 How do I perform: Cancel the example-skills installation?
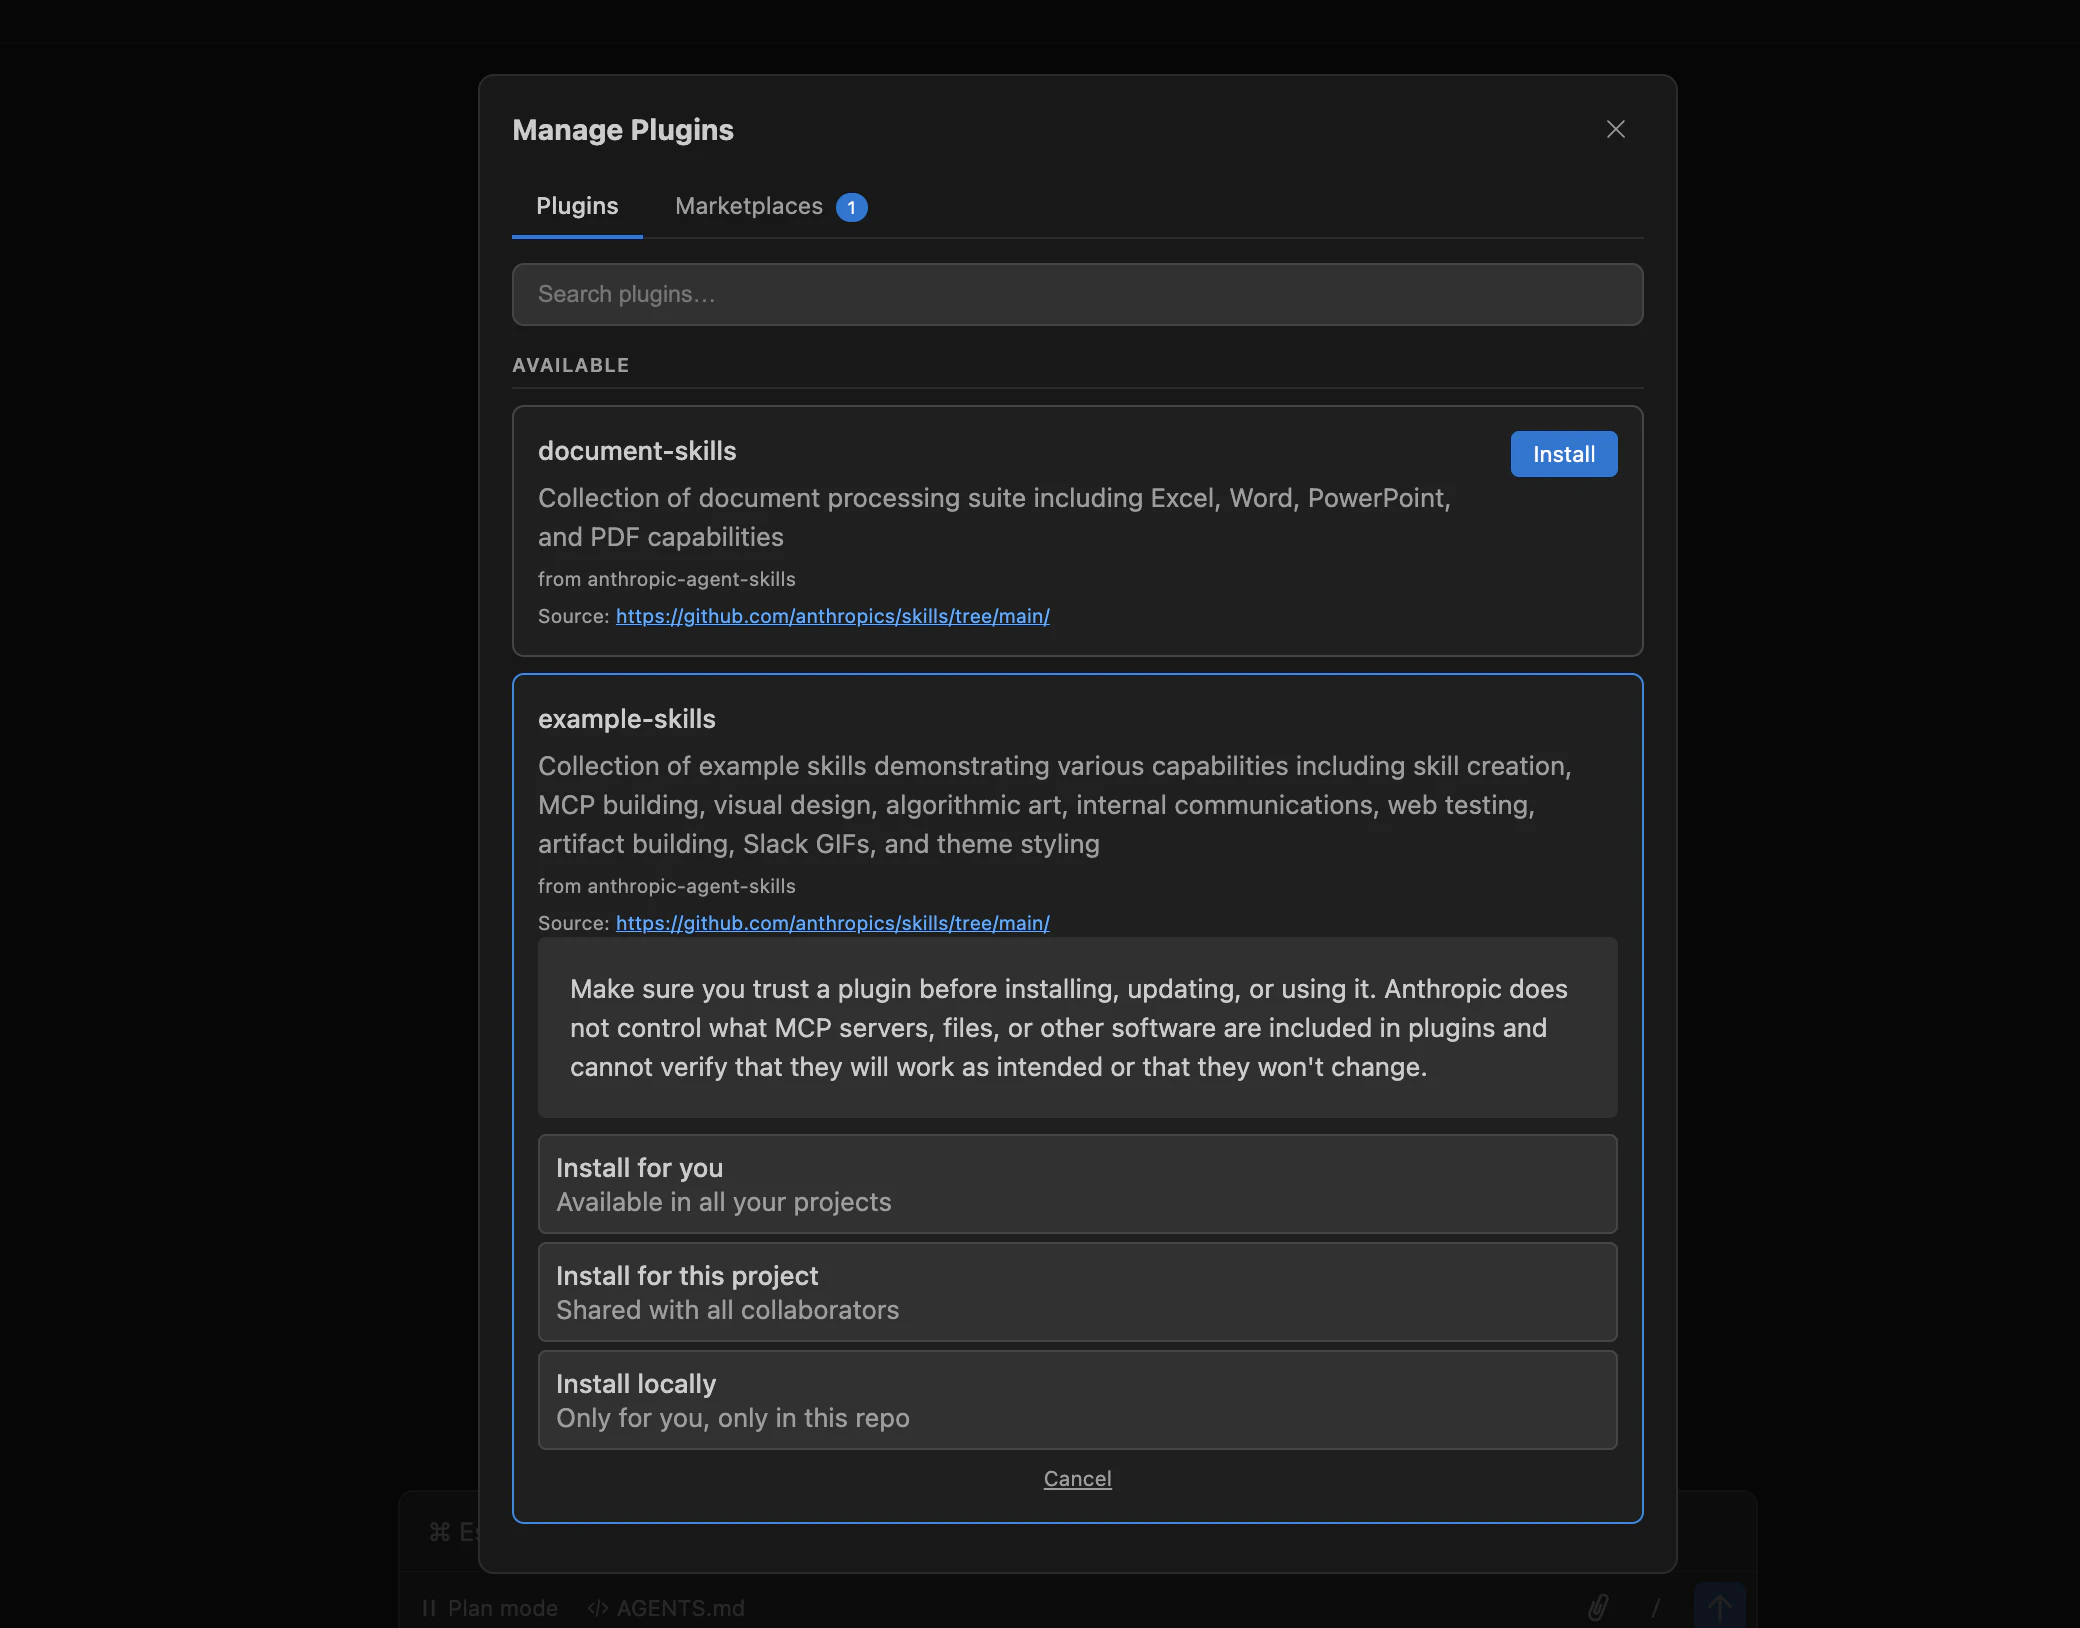(1077, 1478)
